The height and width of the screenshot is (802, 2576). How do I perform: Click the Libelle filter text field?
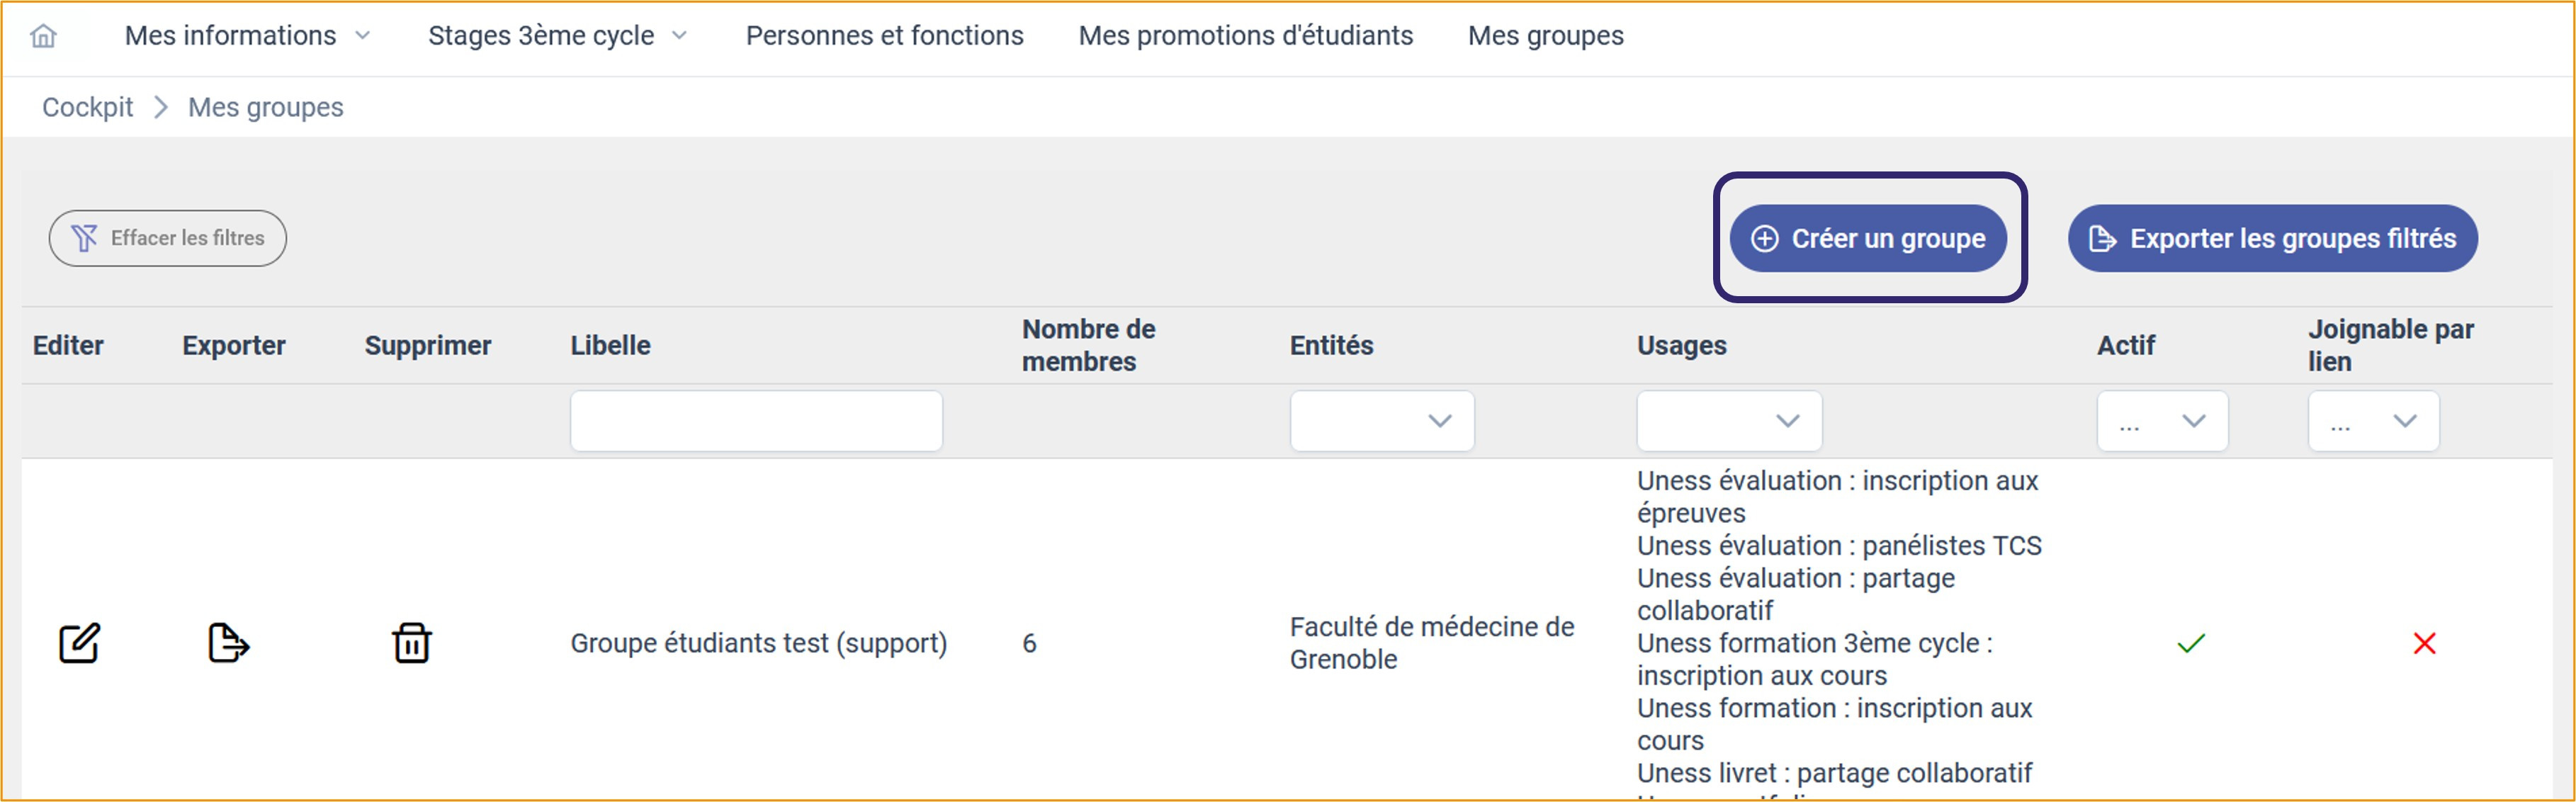pyautogui.click(x=755, y=421)
